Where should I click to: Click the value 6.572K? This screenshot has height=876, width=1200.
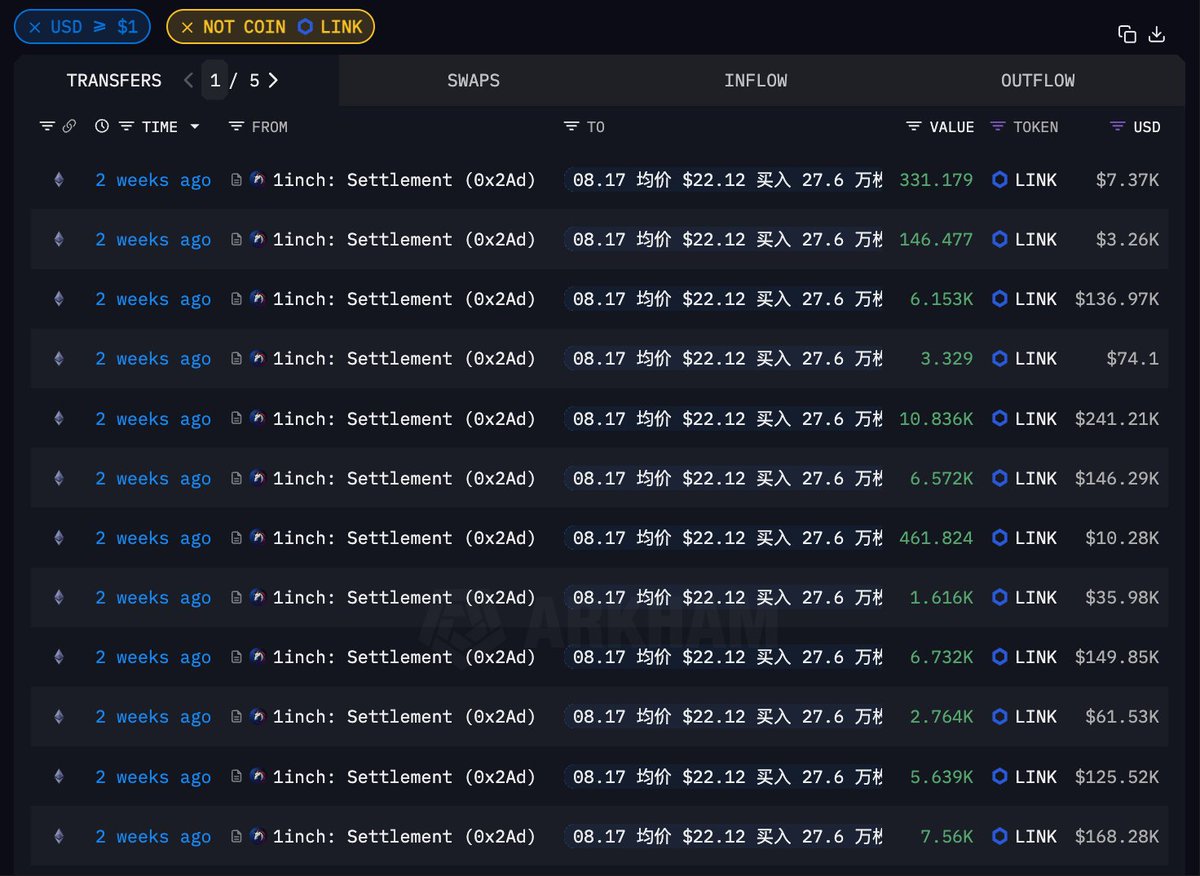click(x=941, y=479)
